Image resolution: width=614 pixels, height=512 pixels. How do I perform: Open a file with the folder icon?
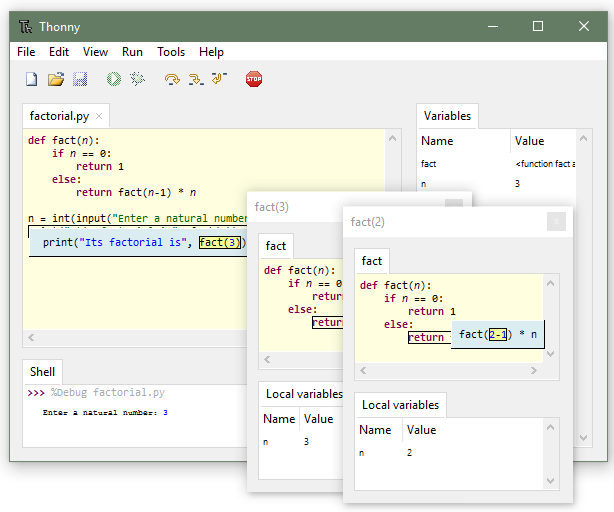[56, 79]
